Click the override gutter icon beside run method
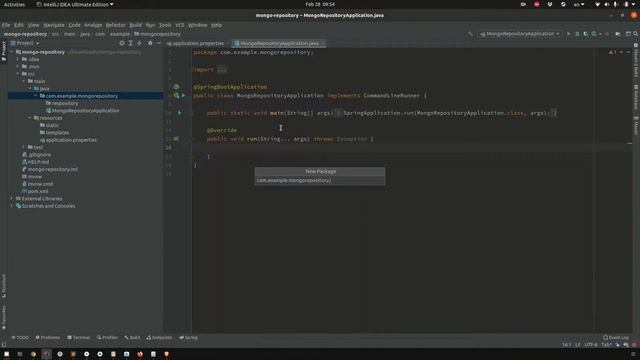 click(176, 139)
